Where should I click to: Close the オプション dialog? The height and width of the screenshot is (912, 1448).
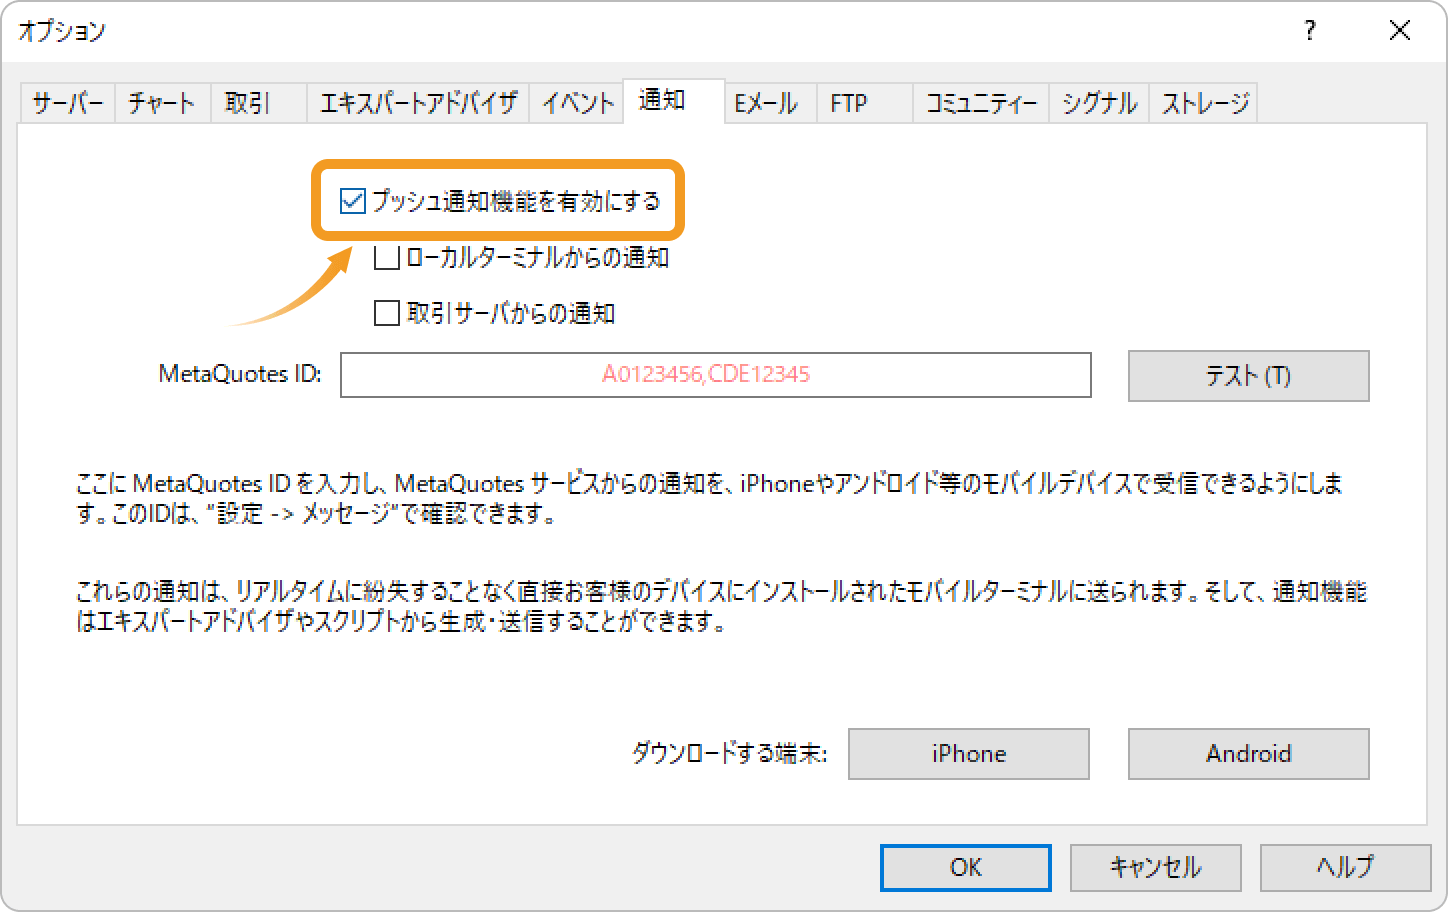[1400, 31]
